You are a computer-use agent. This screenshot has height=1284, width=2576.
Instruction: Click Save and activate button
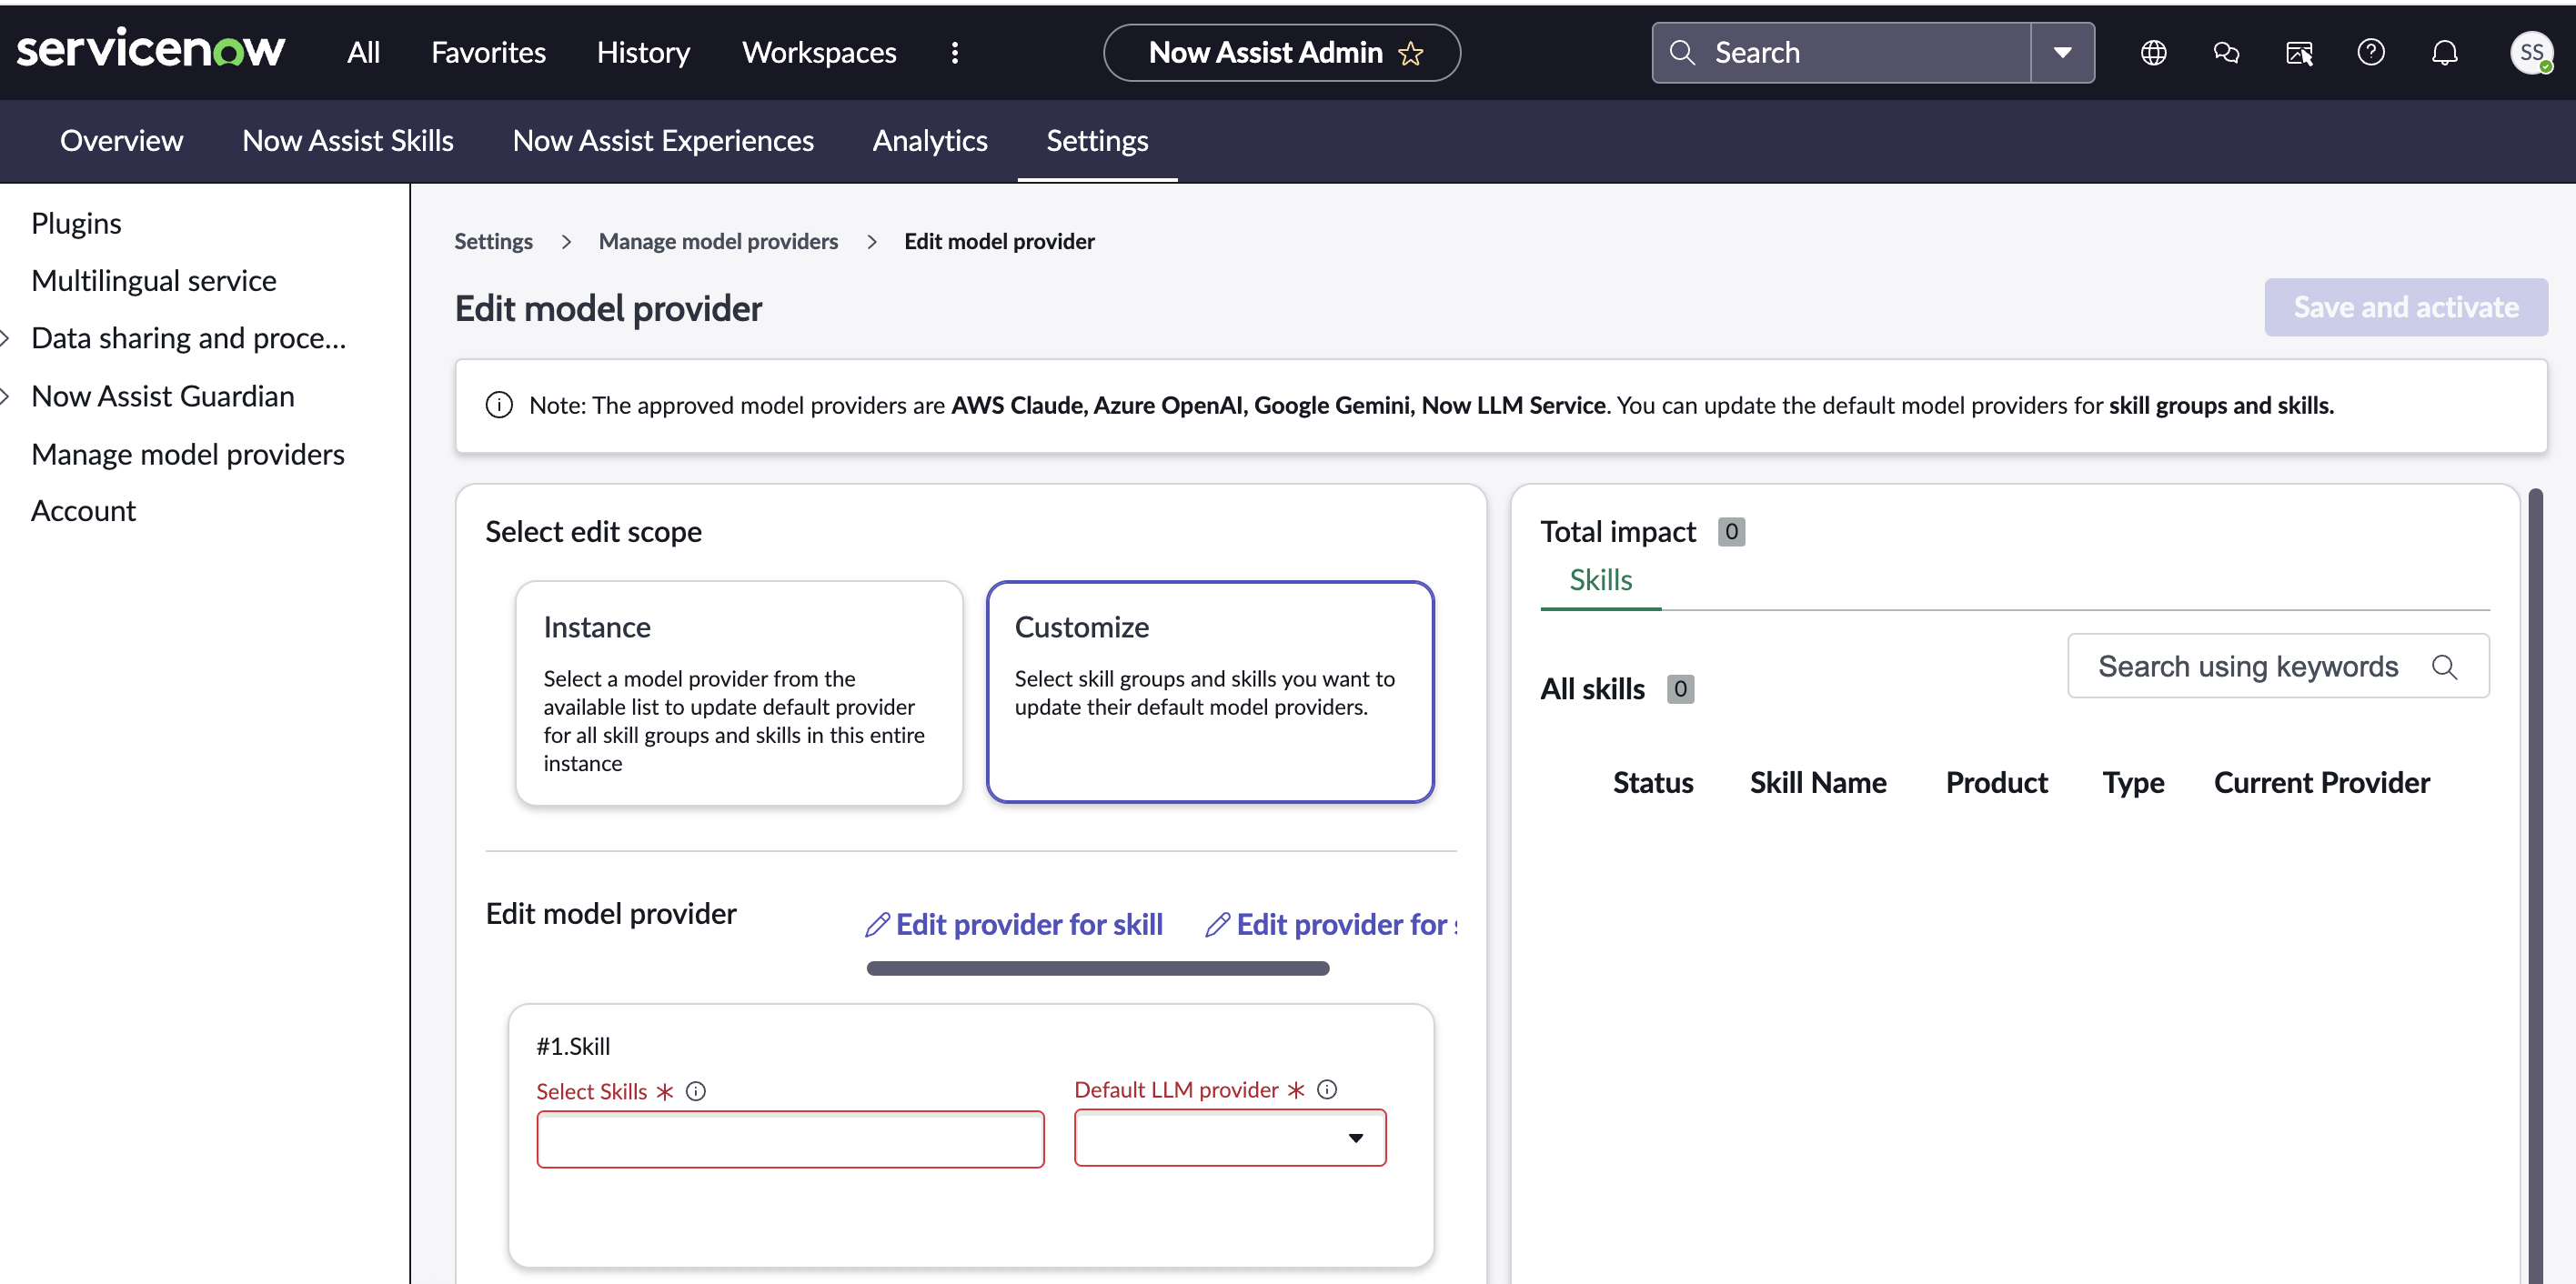pos(2406,307)
